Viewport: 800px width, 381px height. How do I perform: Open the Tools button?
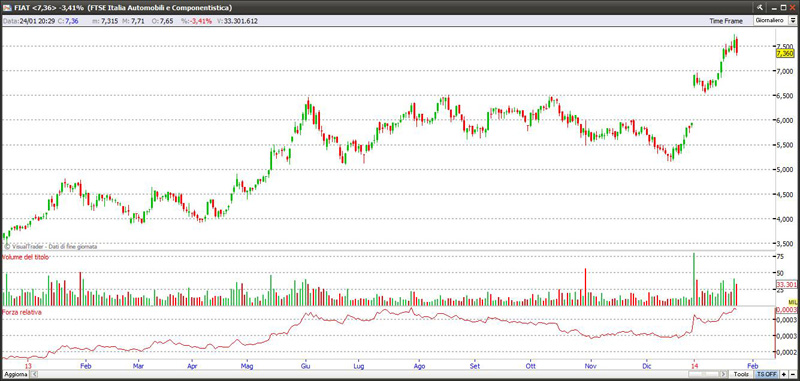click(741, 374)
